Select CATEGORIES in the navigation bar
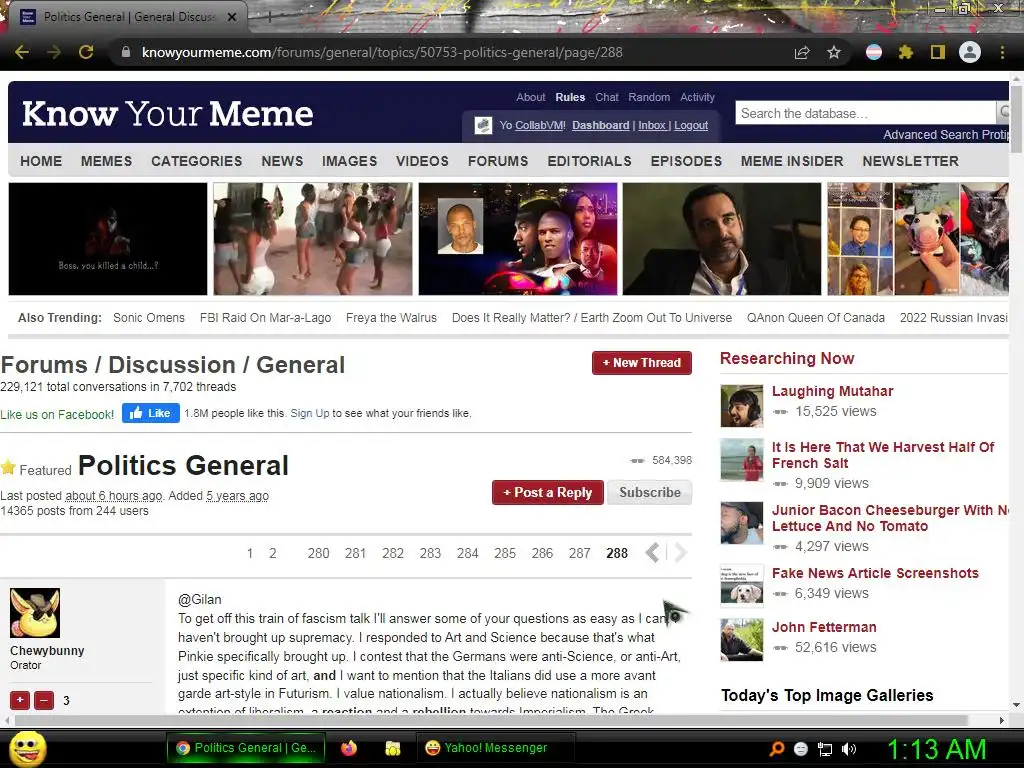This screenshot has width=1024, height=768. (197, 161)
